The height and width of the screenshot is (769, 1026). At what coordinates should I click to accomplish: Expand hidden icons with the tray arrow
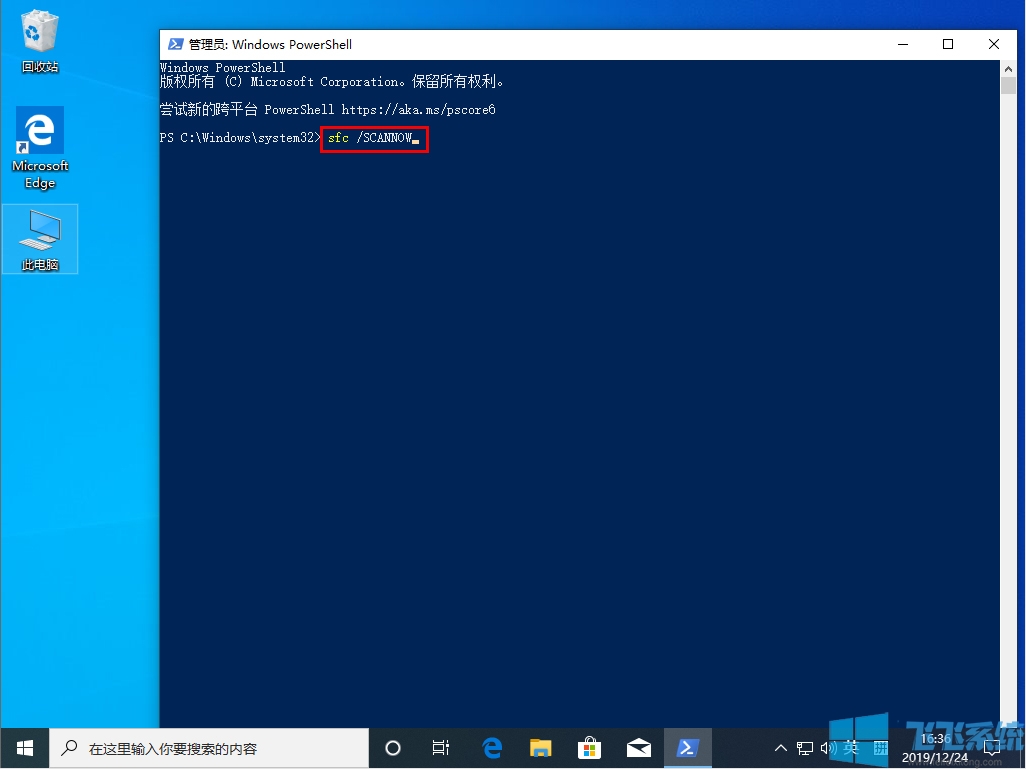[780, 748]
